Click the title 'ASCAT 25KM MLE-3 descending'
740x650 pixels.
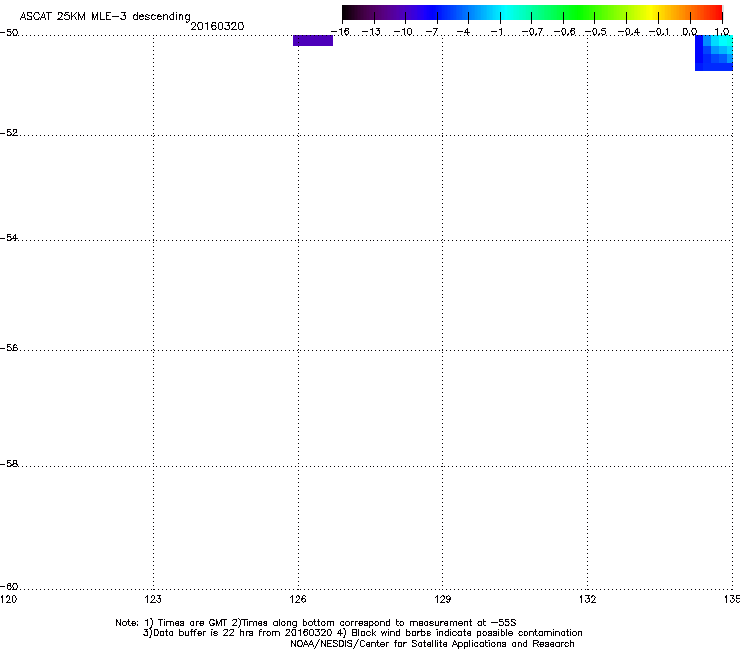(x=105, y=17)
